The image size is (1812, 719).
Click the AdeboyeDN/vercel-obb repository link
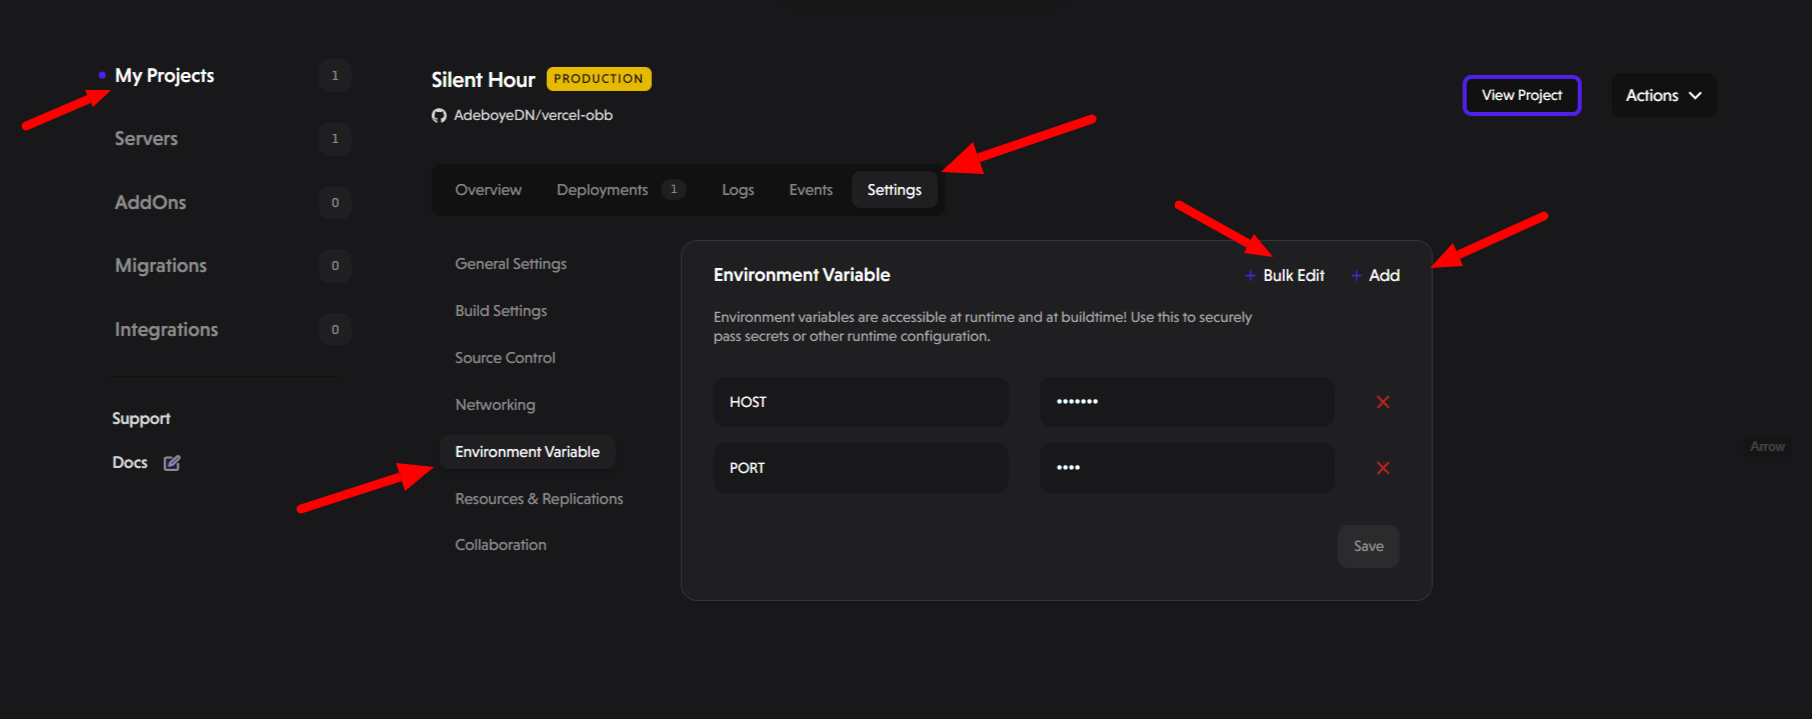(533, 115)
